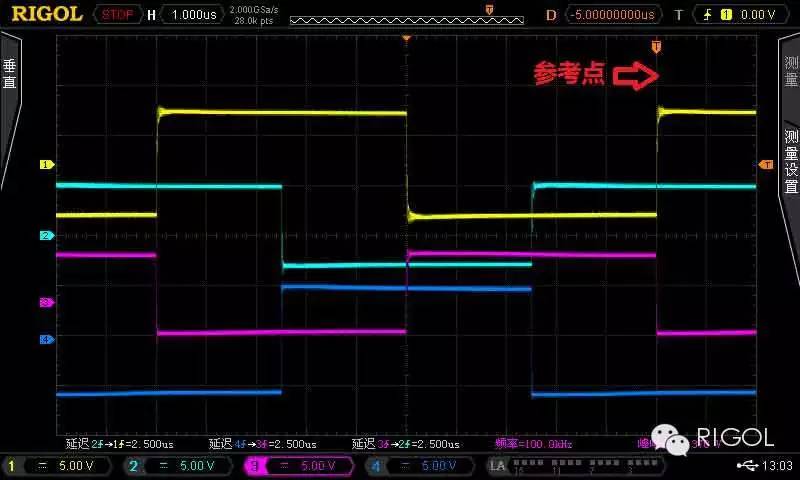
Task: Click the T trigger label in the top bar
Action: 679,15
